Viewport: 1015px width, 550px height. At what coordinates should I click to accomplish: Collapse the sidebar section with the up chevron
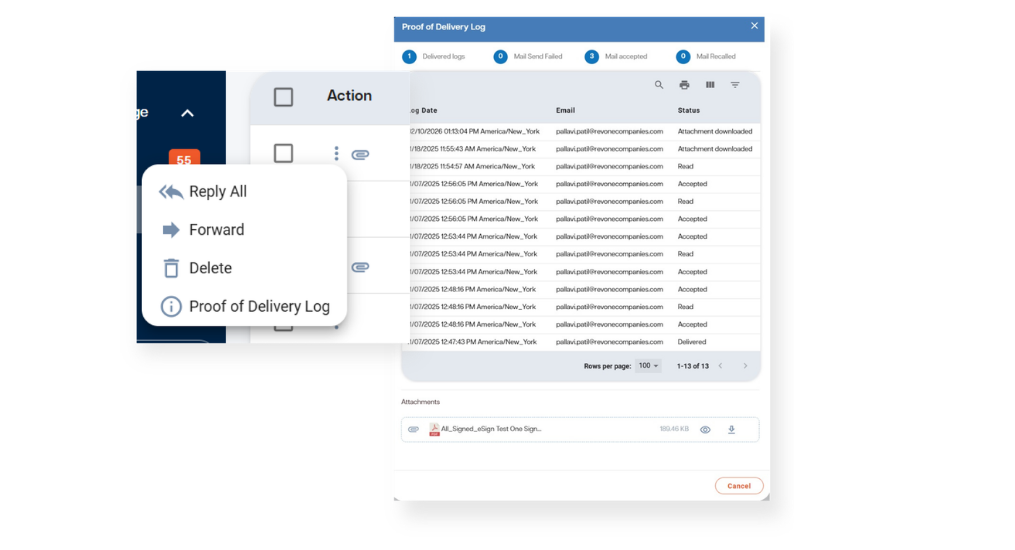pos(187,113)
